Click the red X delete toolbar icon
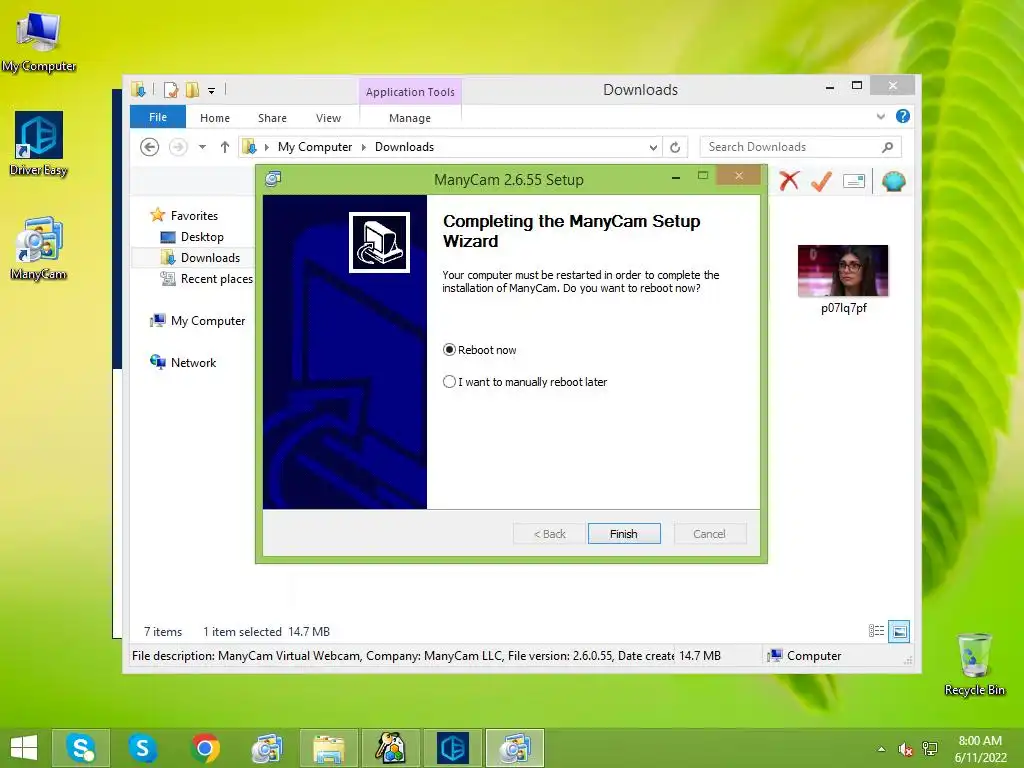 coord(789,180)
